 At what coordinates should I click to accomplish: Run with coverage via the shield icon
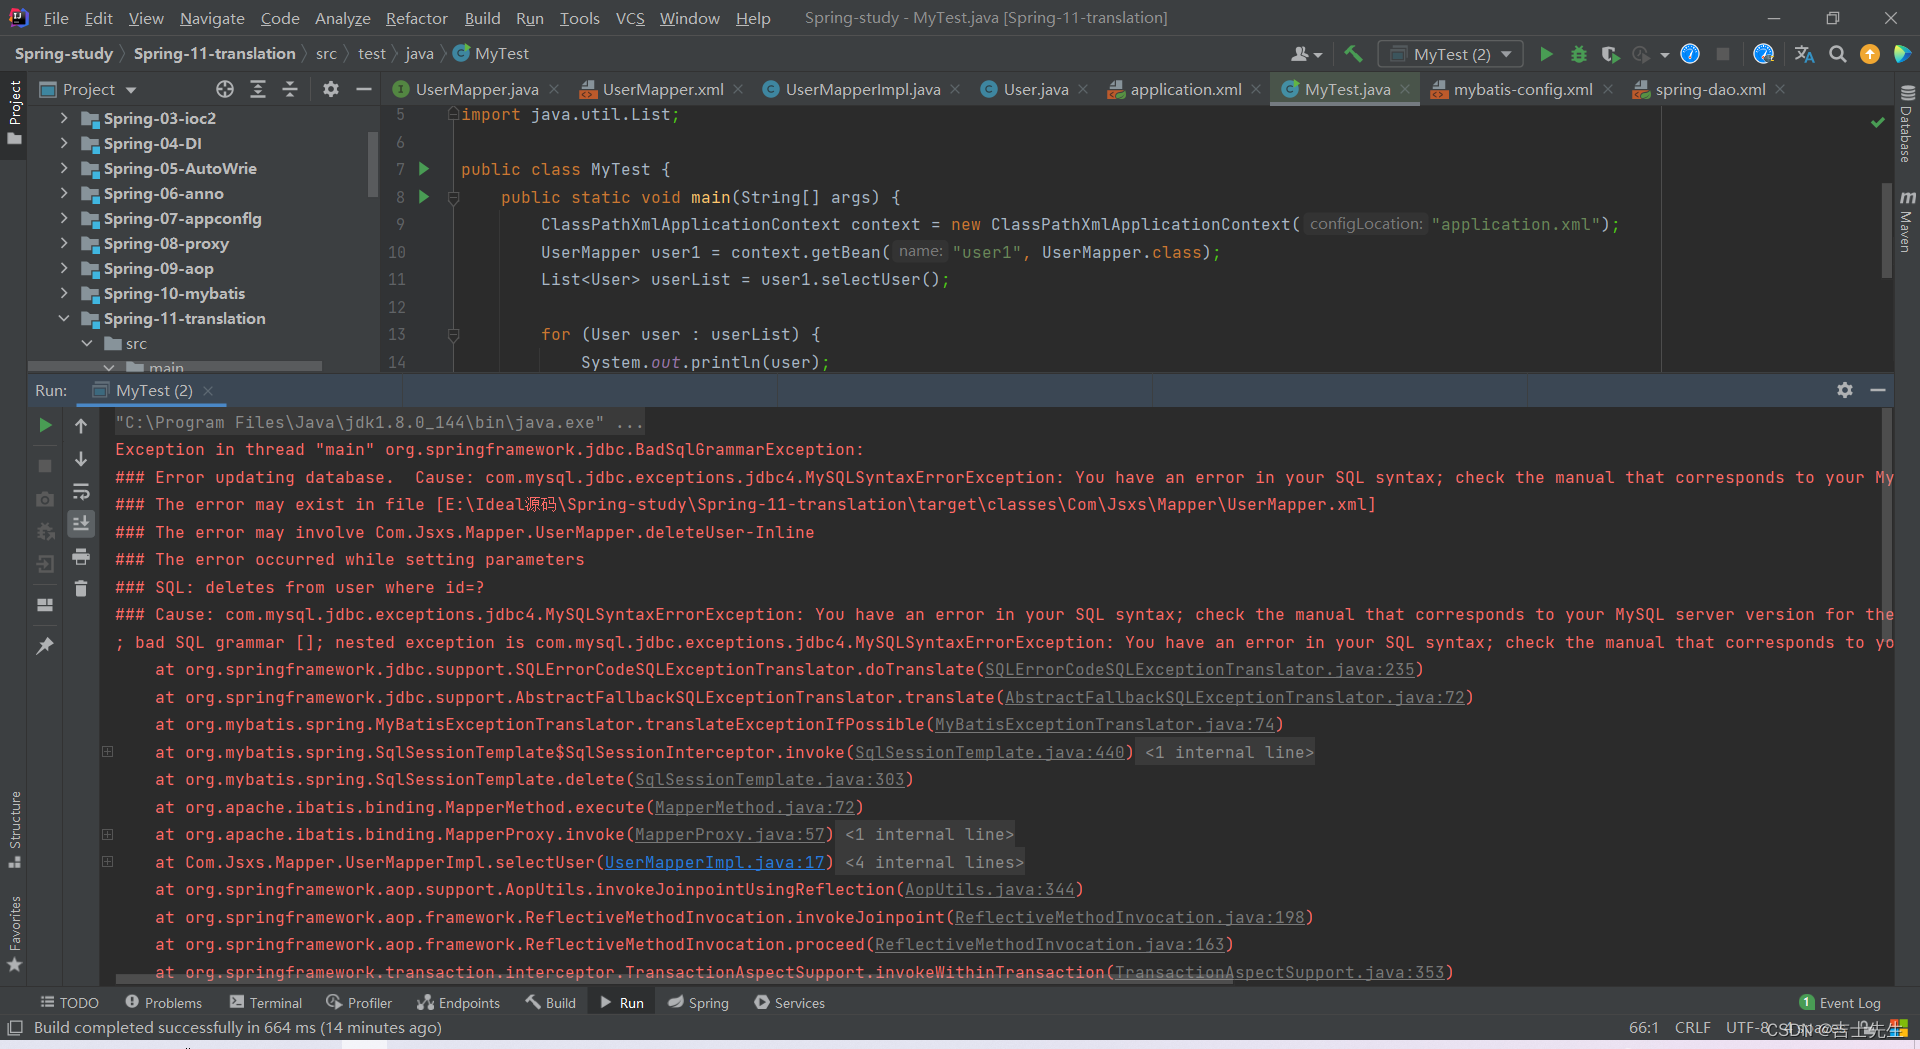[x=1609, y=54]
